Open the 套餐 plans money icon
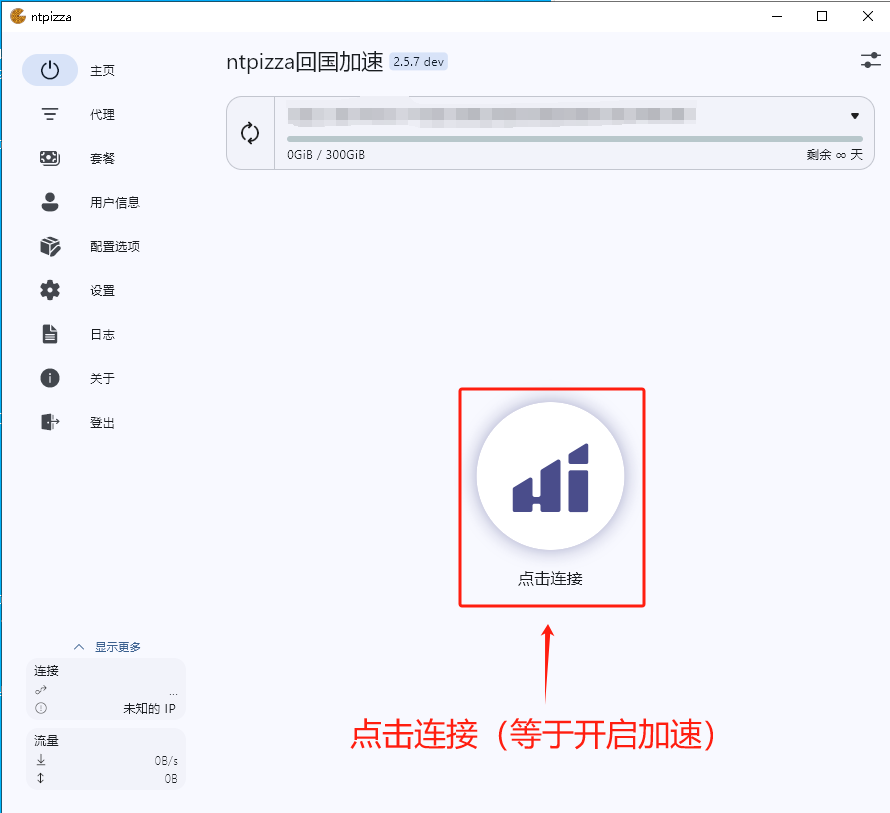The image size is (890, 813). click(x=50, y=158)
